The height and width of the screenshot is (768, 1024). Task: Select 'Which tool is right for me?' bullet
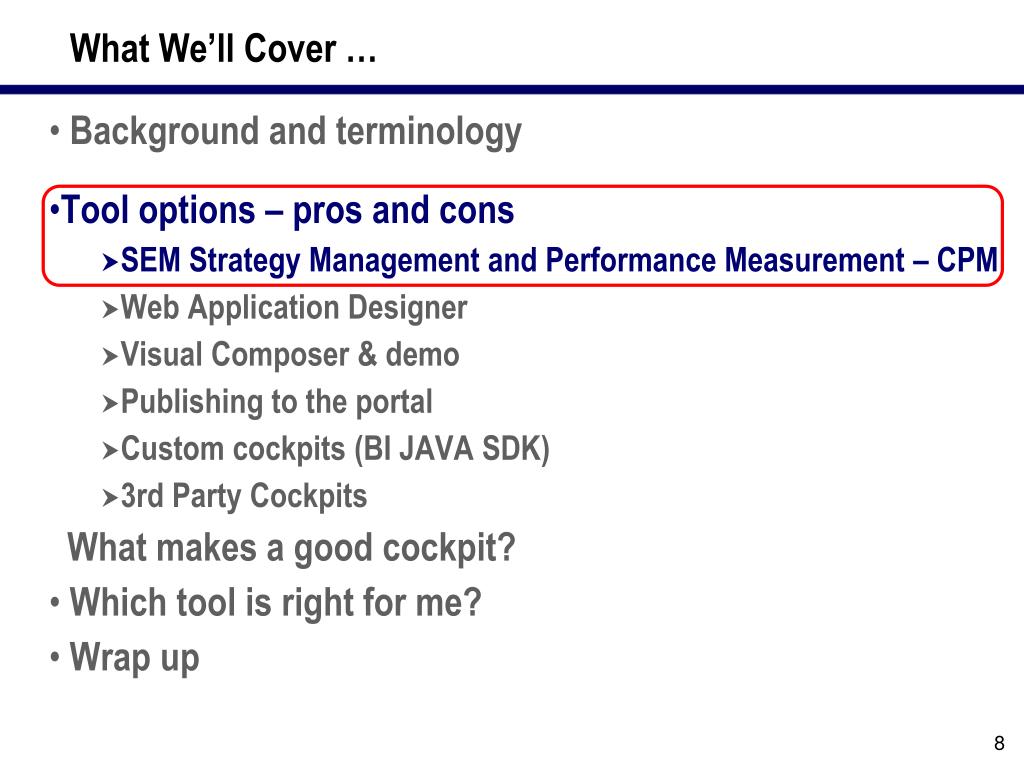275,603
